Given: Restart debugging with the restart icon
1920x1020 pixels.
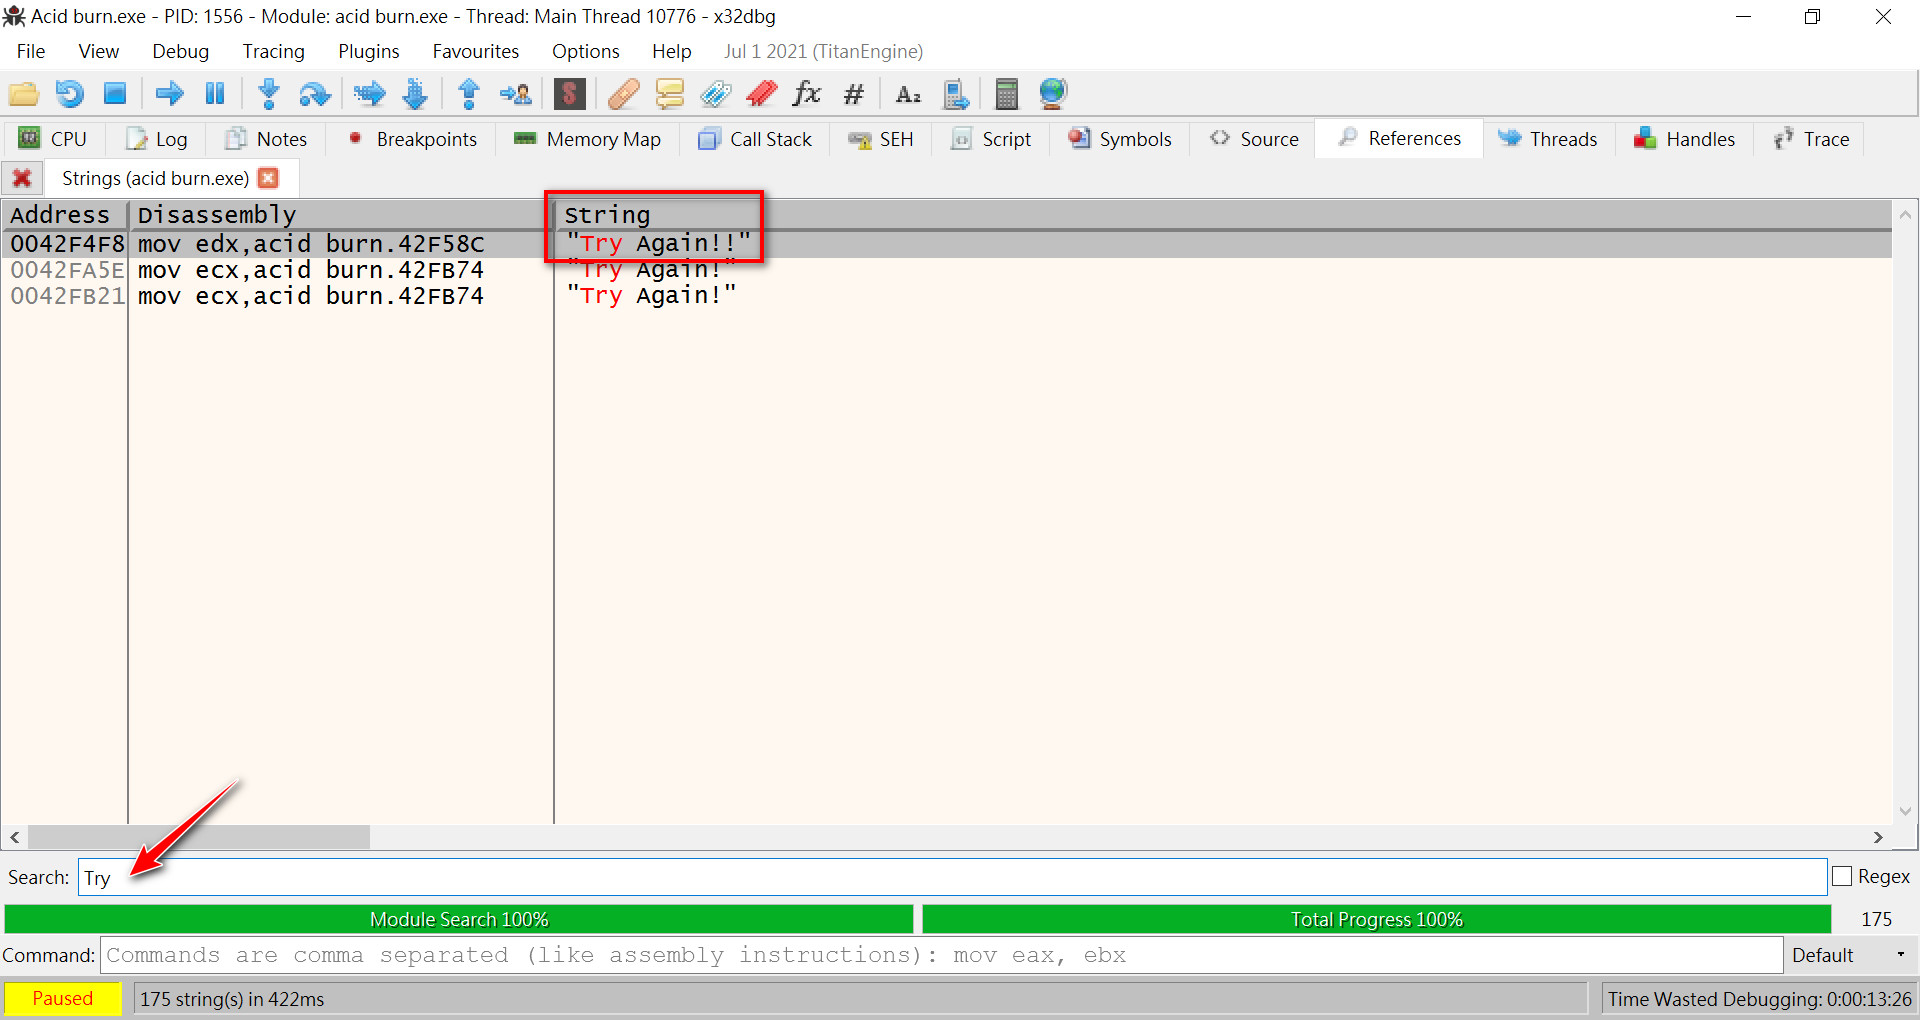Looking at the screenshot, I should pyautogui.click(x=69, y=94).
